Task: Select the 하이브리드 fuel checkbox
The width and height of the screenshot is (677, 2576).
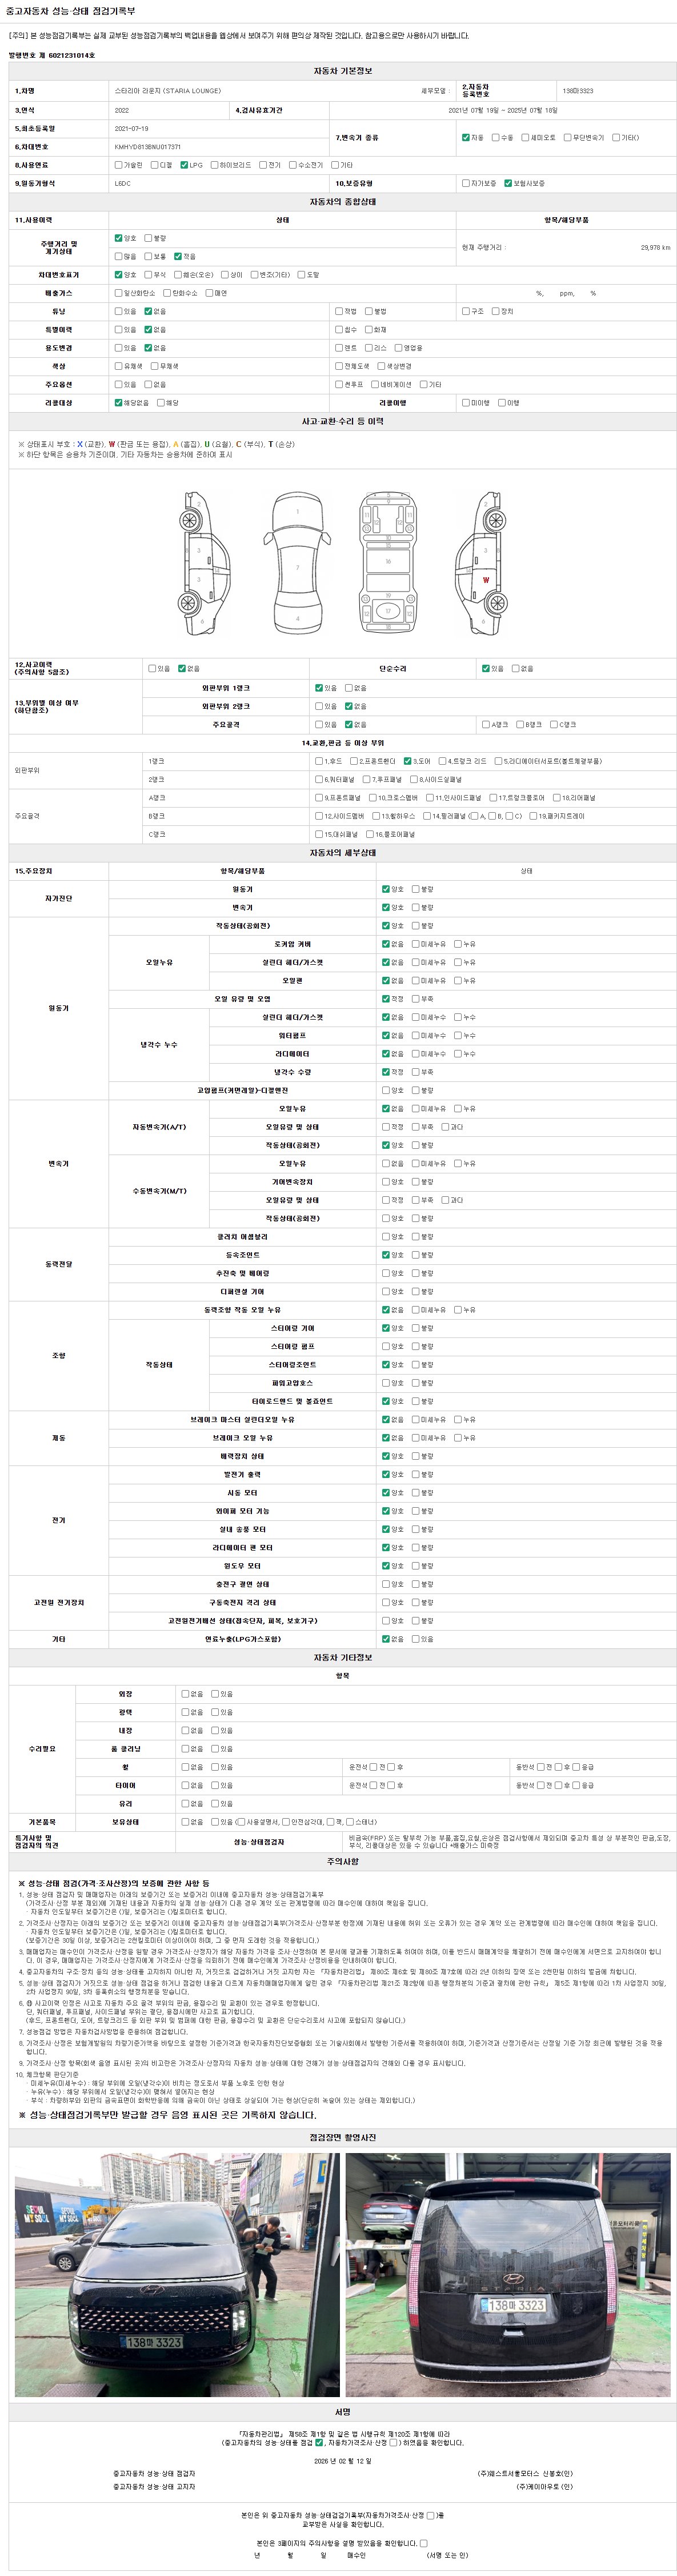Action: 214,165
